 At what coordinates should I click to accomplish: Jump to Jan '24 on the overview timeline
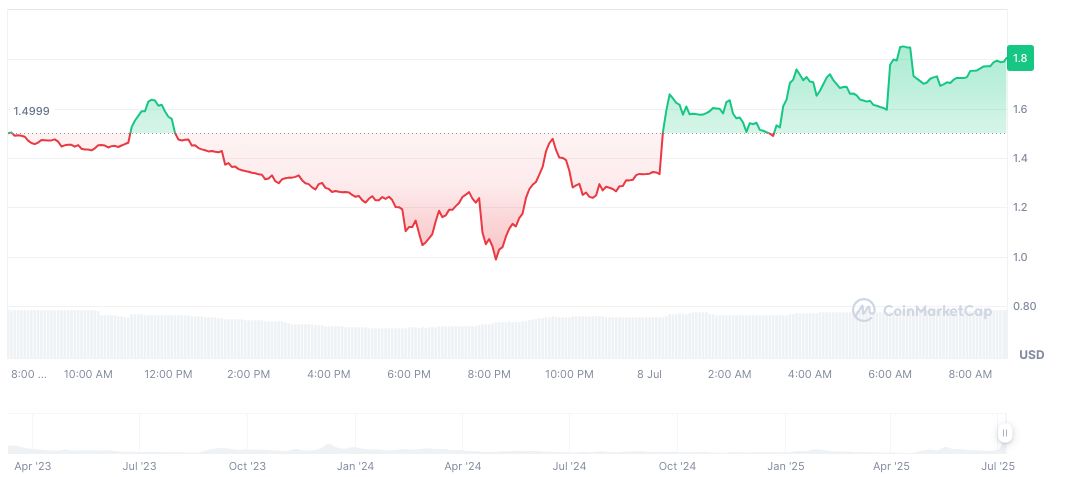pyautogui.click(x=355, y=466)
